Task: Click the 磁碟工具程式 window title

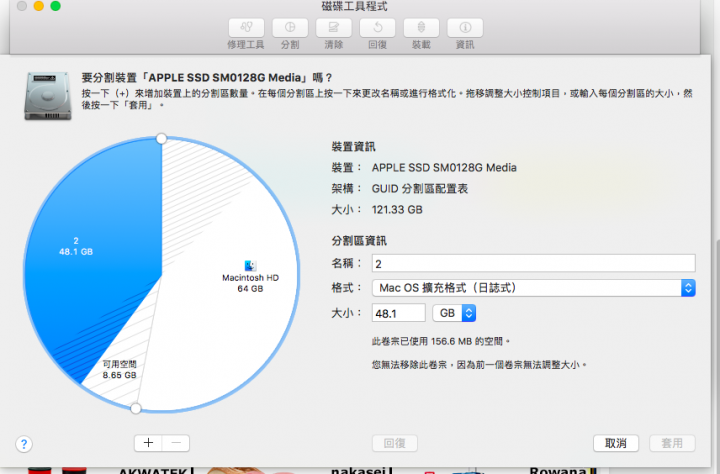Action: (354, 6)
